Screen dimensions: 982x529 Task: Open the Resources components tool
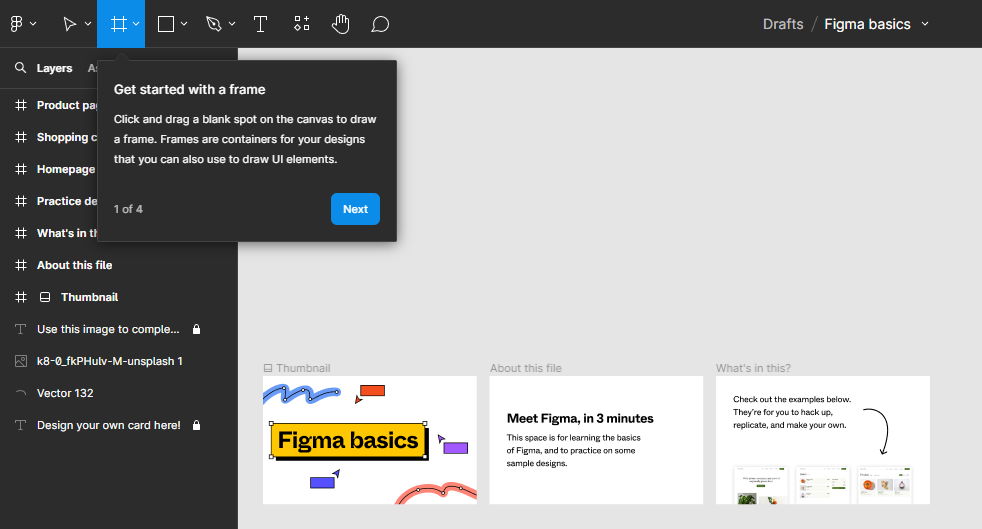point(301,23)
